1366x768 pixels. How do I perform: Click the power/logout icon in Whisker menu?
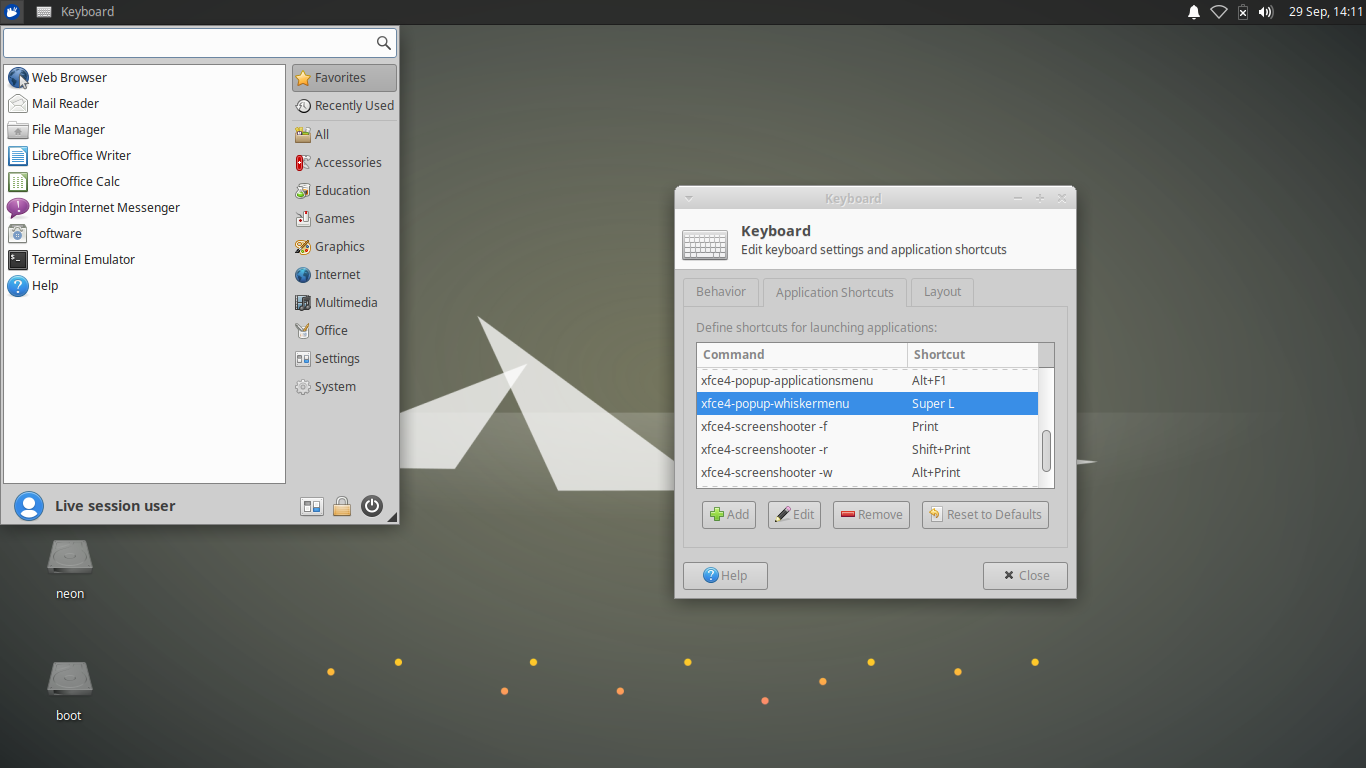372,506
